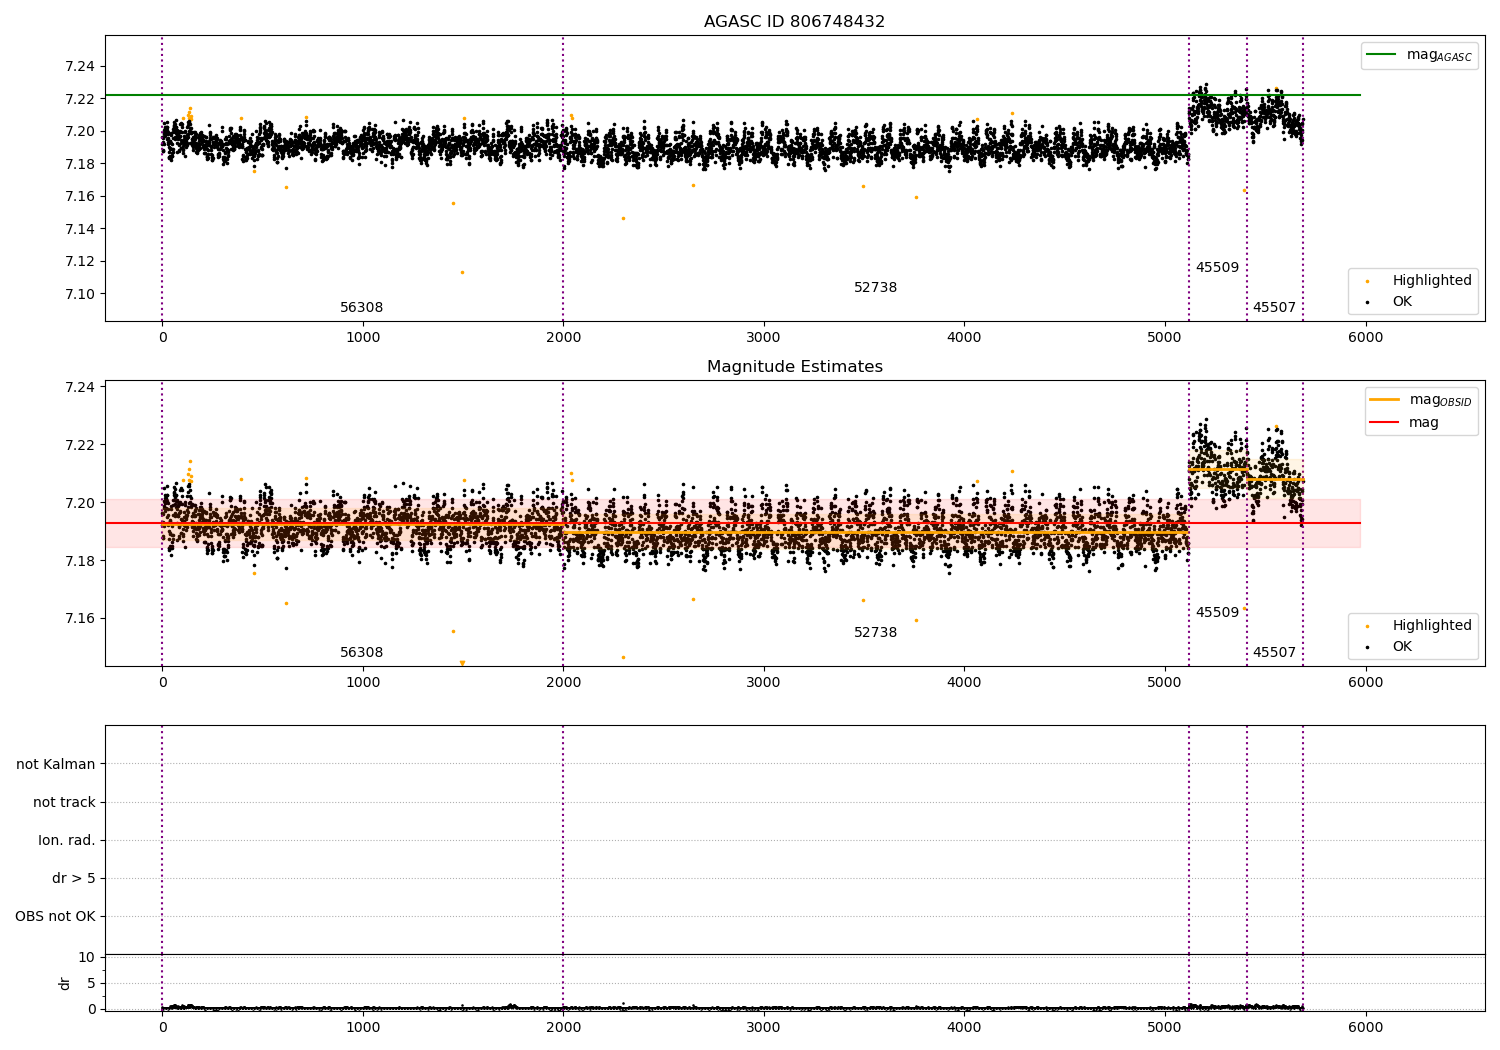The image size is (1500, 1050).
Task: Click the 'OBS not OK' row label
Action: point(55,917)
